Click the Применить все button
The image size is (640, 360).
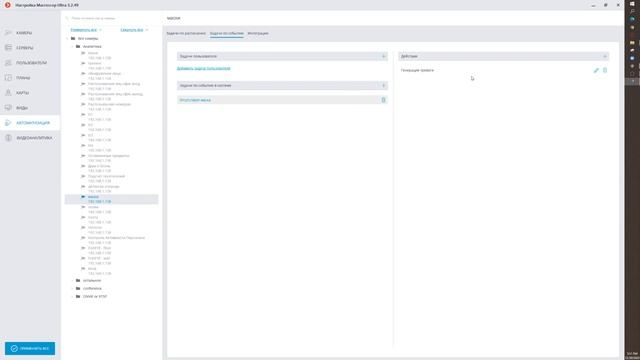point(30,349)
